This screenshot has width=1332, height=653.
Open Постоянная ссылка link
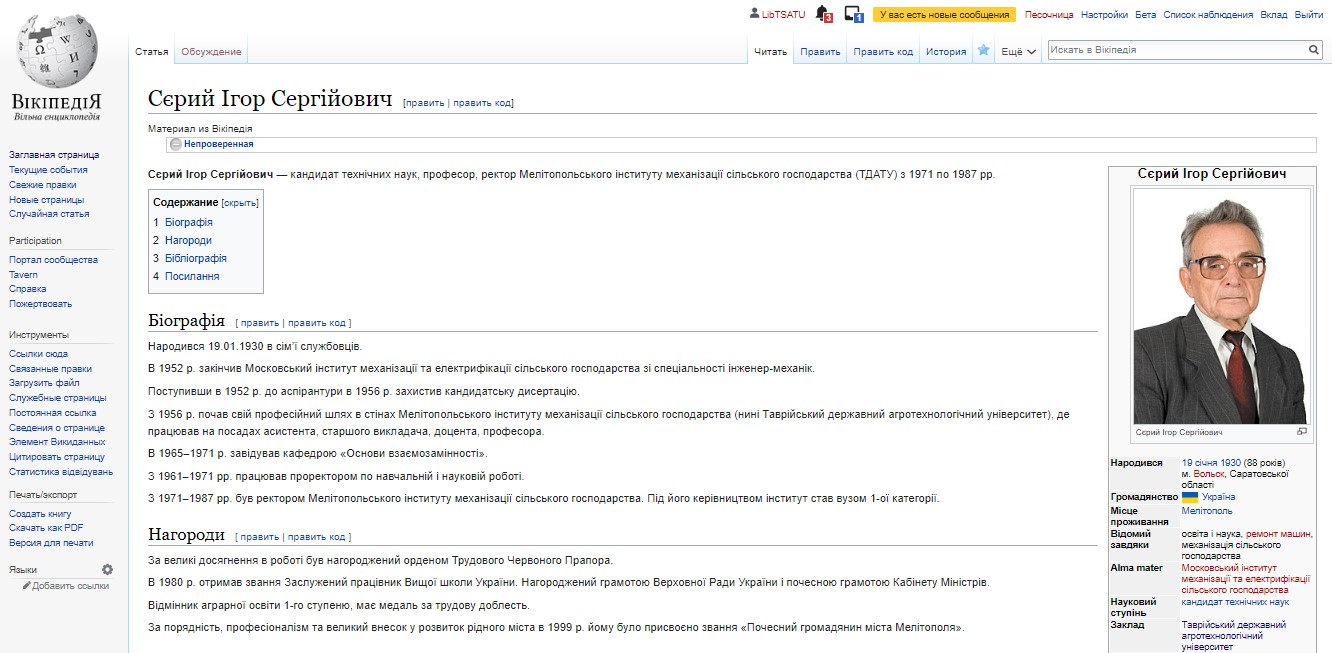click(x=53, y=413)
